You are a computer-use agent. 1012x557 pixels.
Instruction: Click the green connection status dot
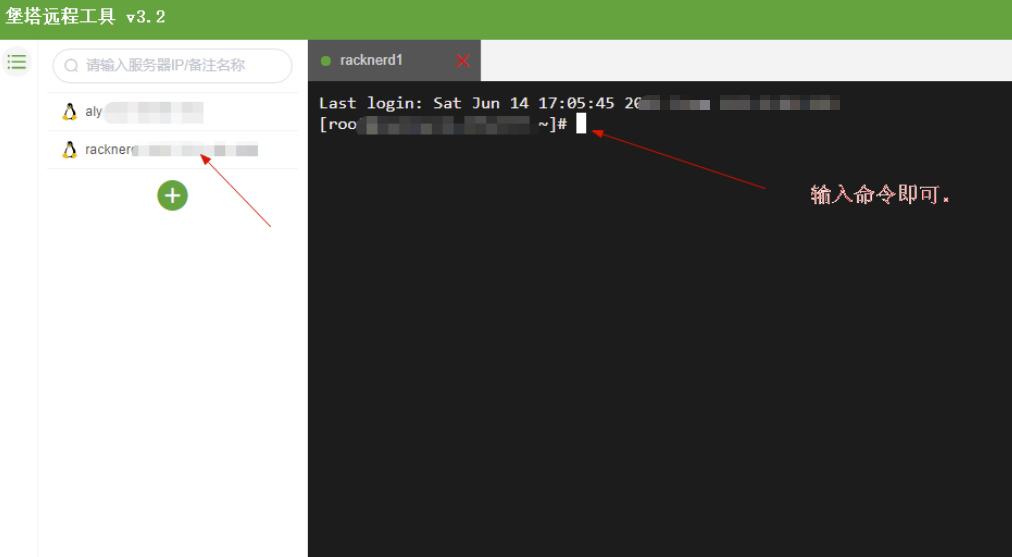(326, 61)
